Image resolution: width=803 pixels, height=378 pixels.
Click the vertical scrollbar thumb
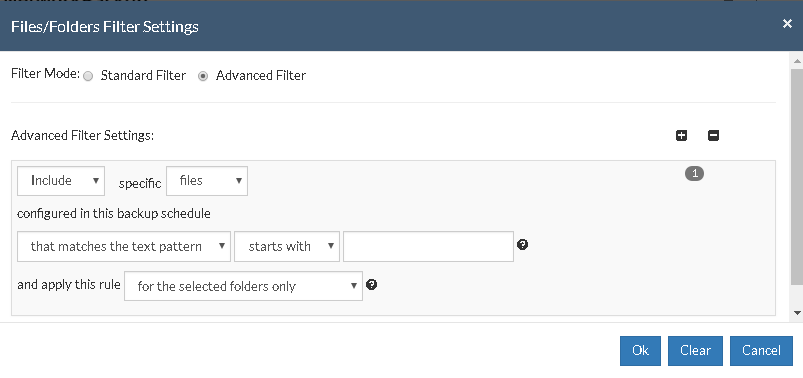tap(797, 177)
